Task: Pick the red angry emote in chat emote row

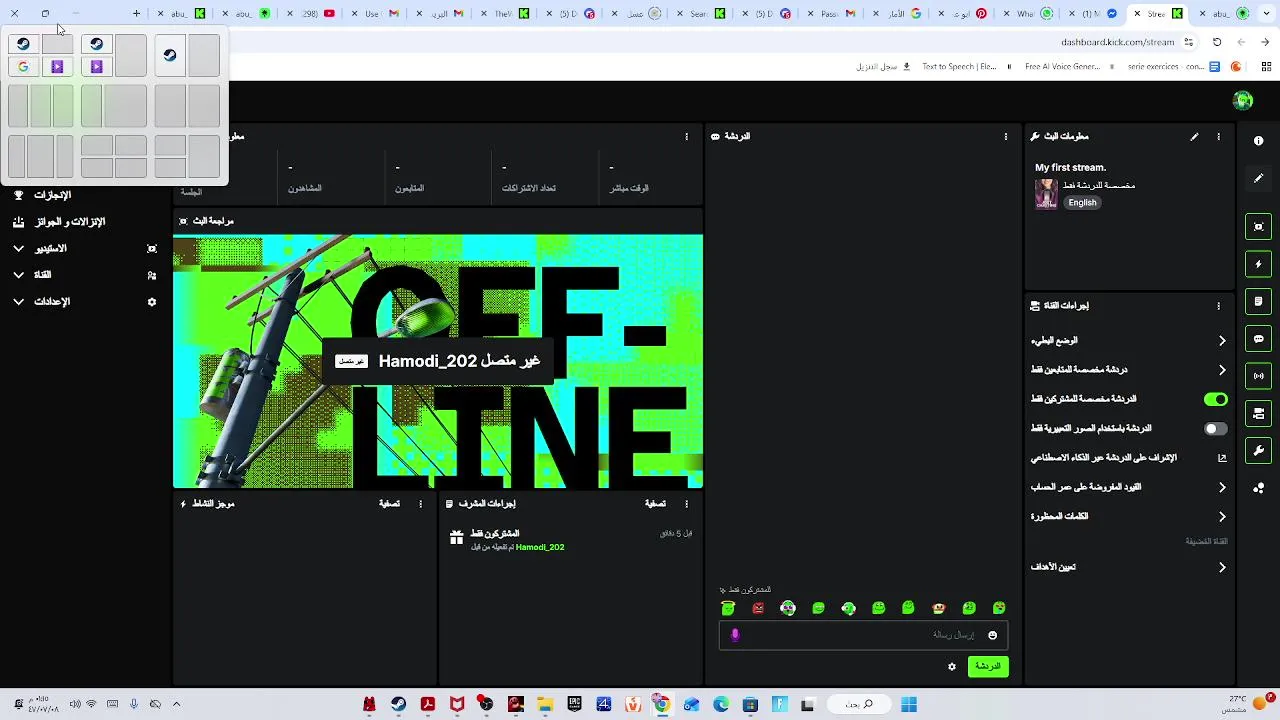Action: (758, 608)
